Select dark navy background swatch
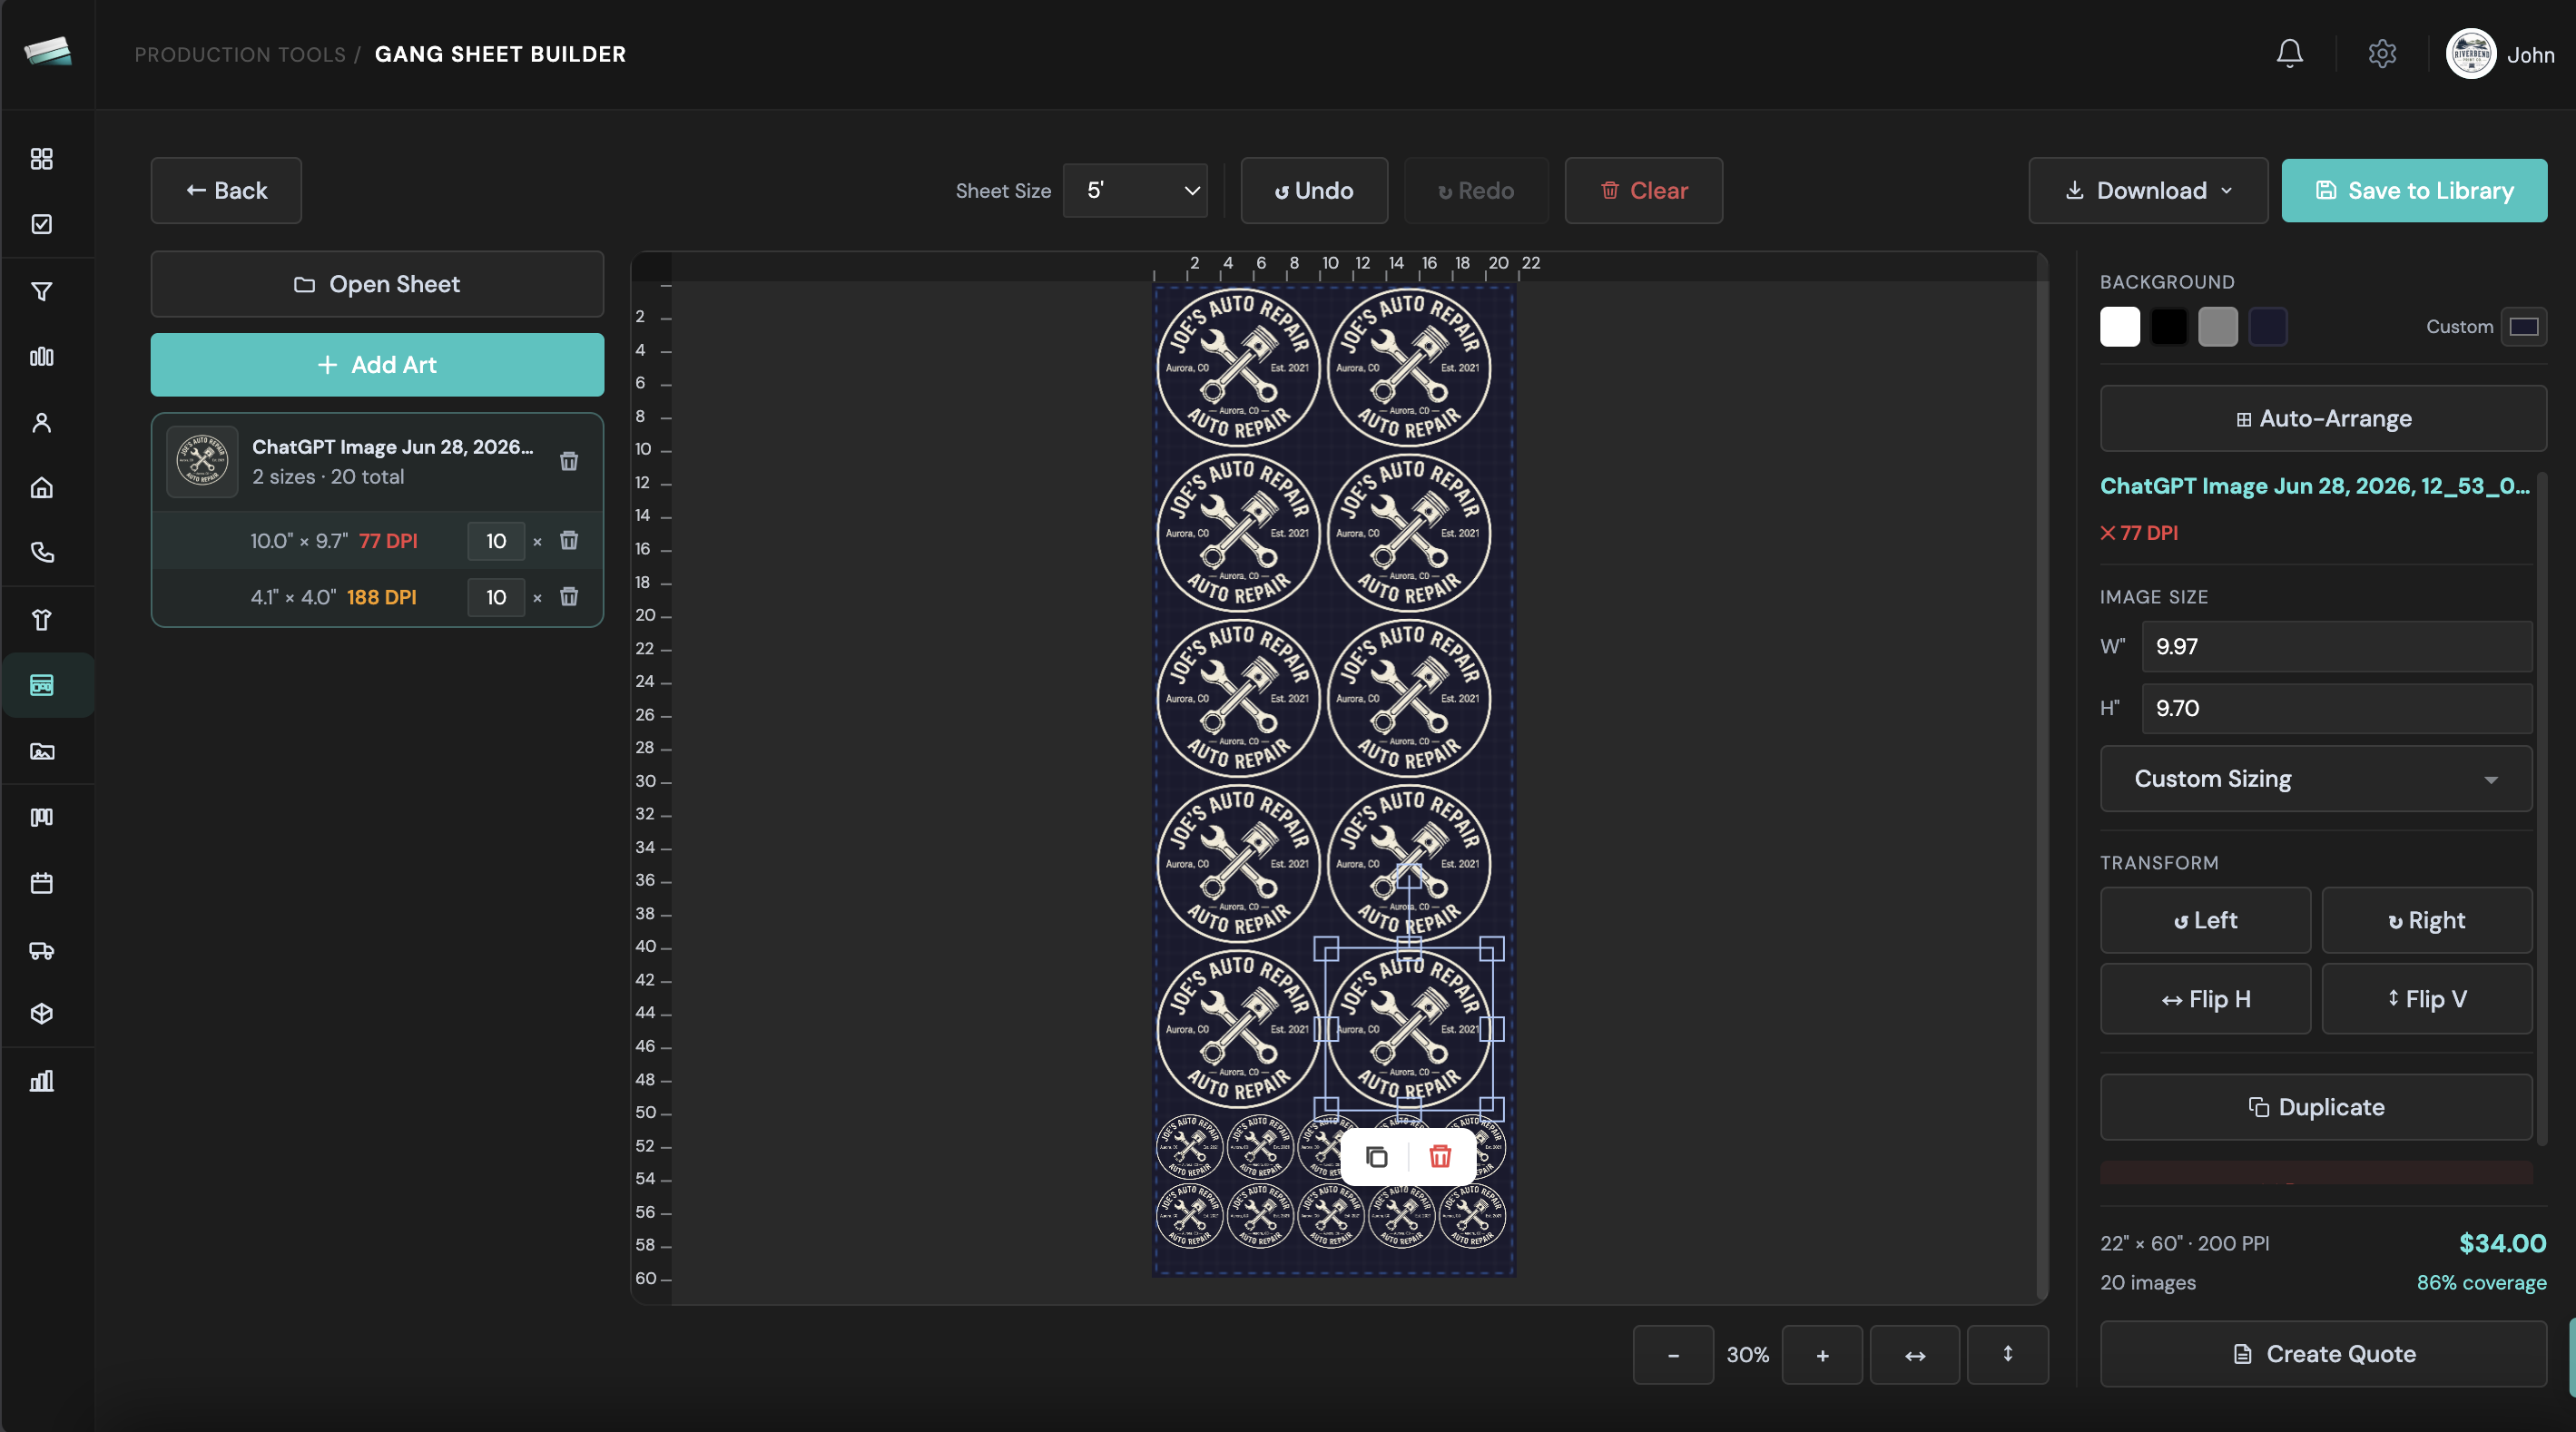The height and width of the screenshot is (1432, 2576). pyautogui.click(x=2268, y=327)
